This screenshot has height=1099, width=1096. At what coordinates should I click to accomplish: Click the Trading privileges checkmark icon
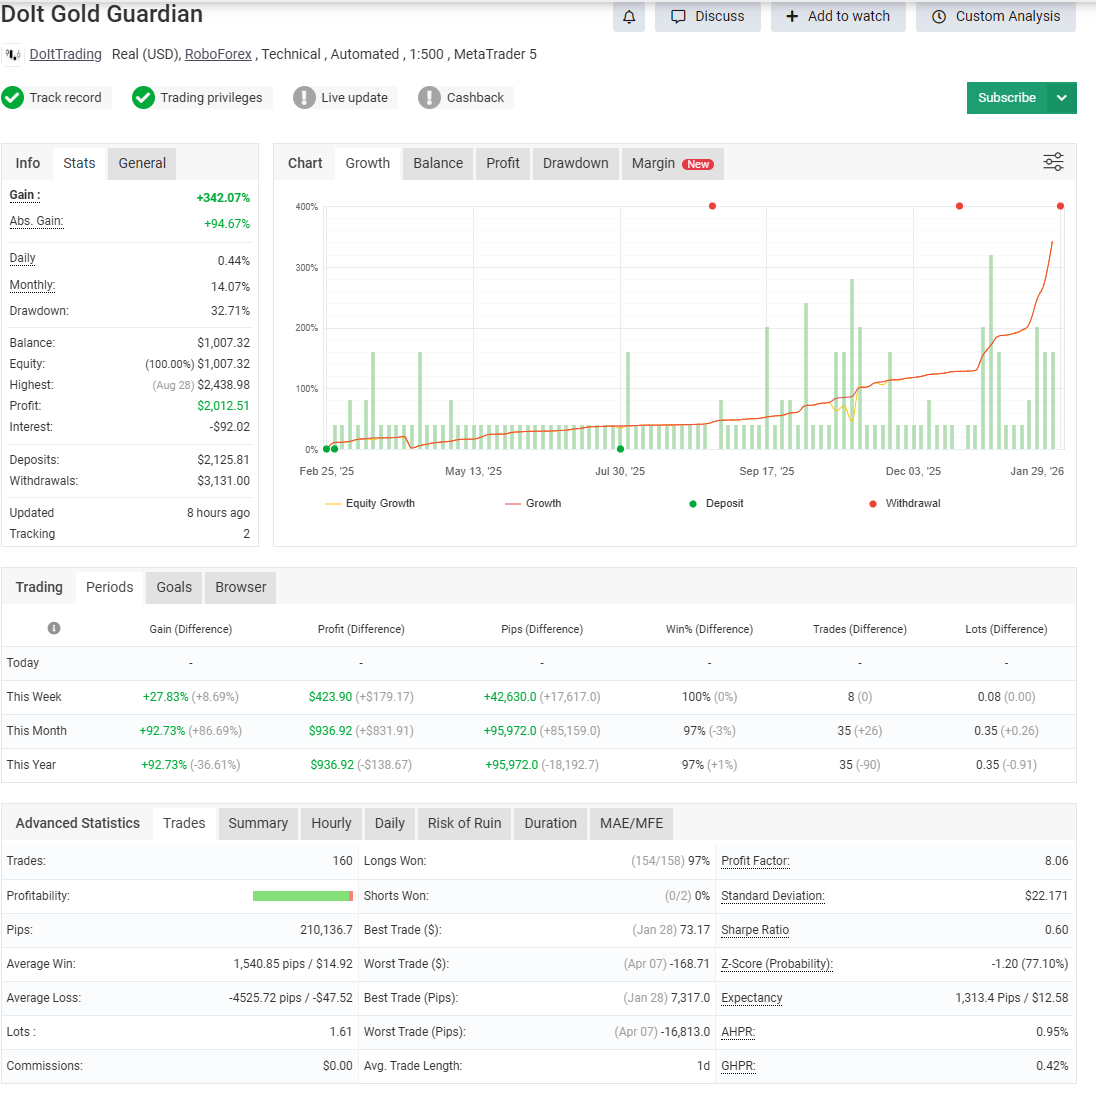144,97
